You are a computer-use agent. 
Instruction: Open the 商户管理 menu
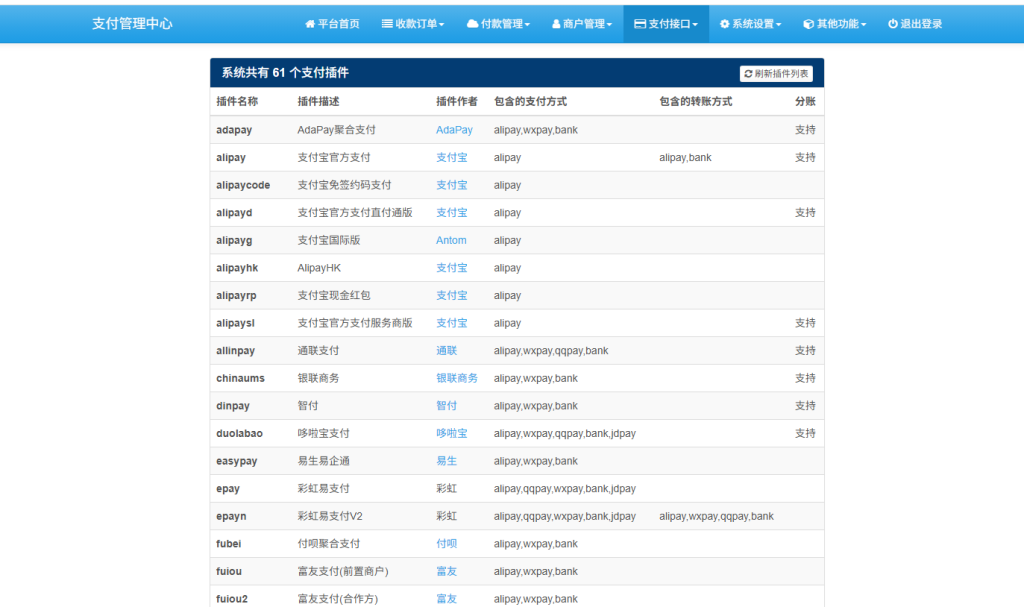[582, 24]
